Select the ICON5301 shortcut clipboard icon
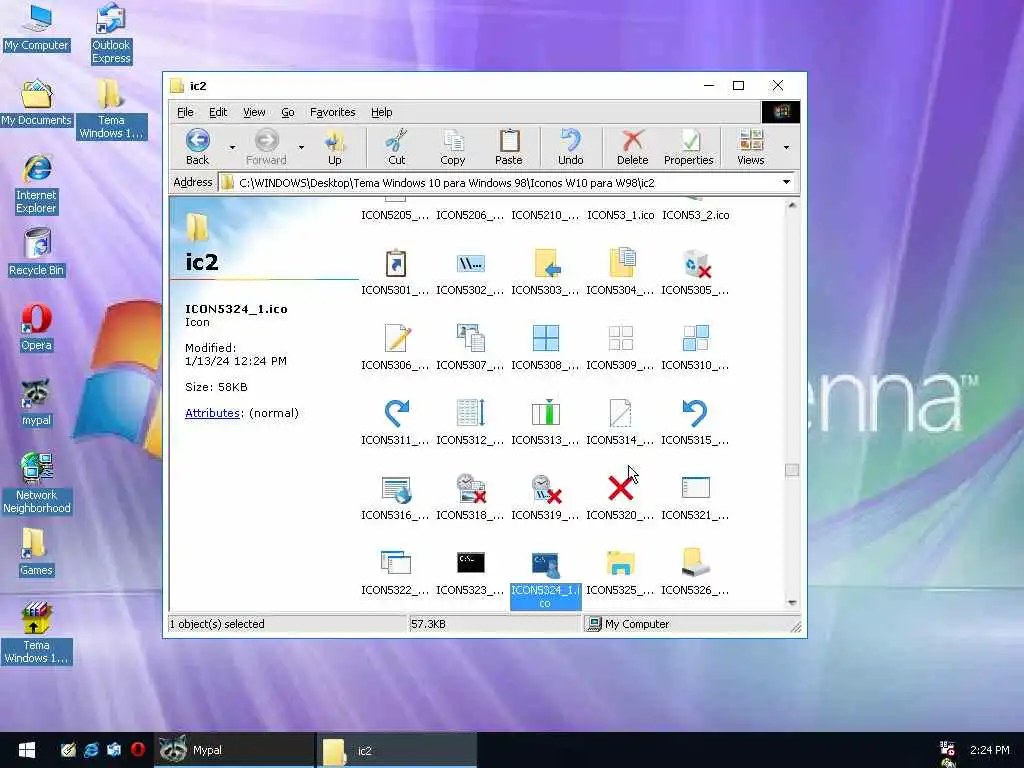This screenshot has width=1024, height=768. pyautogui.click(x=395, y=264)
